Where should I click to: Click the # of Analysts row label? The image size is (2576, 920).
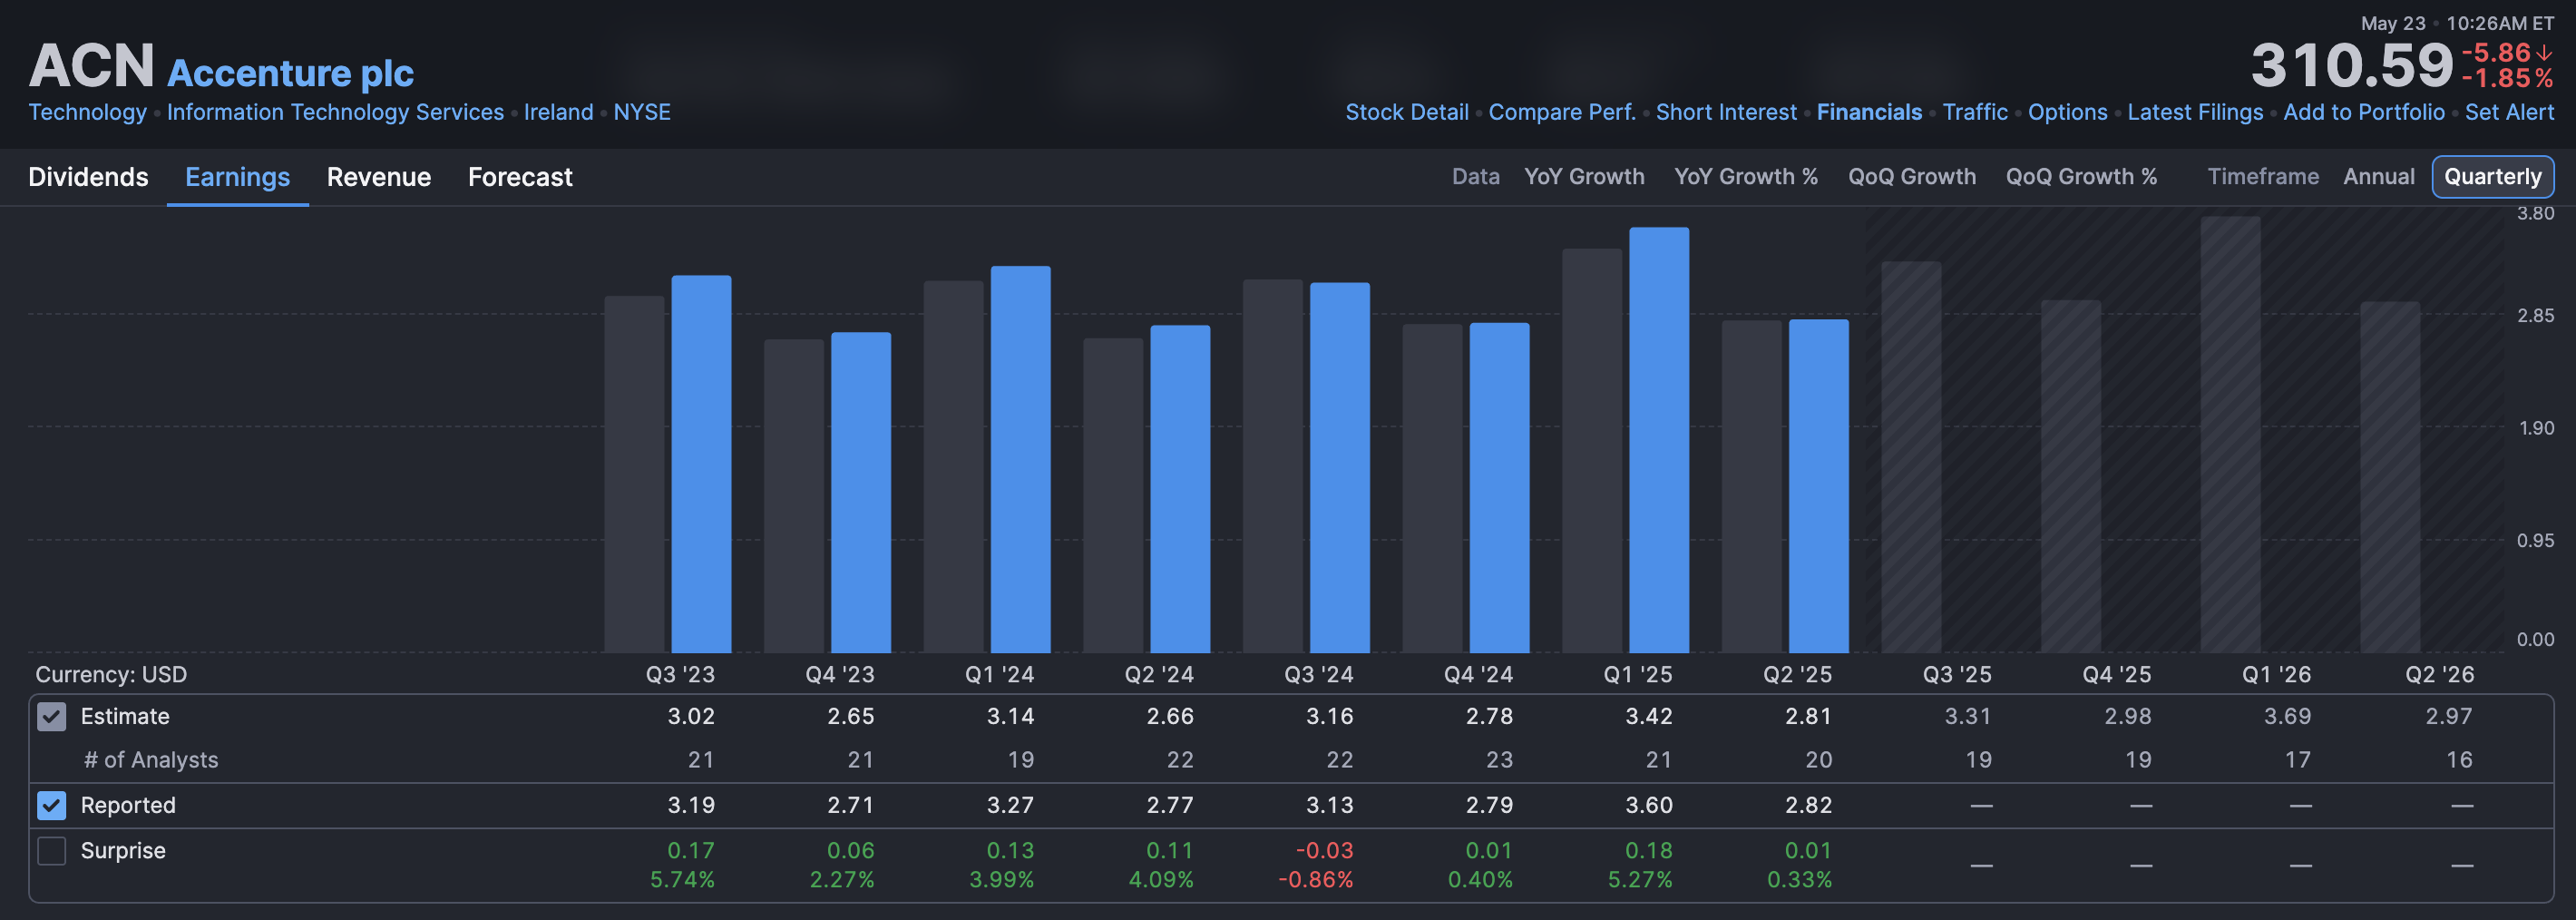coord(151,760)
